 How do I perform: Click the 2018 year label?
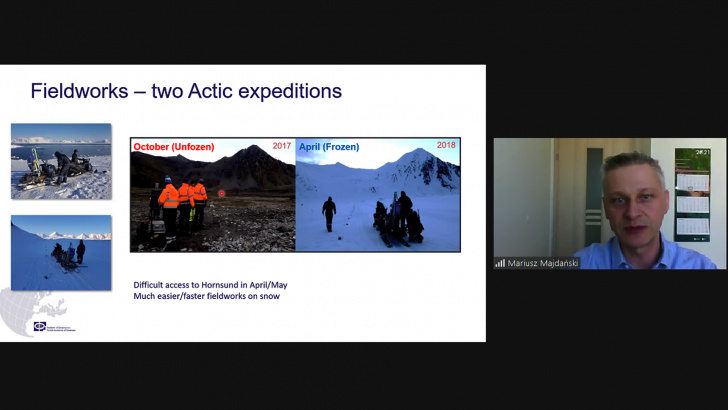pos(446,146)
